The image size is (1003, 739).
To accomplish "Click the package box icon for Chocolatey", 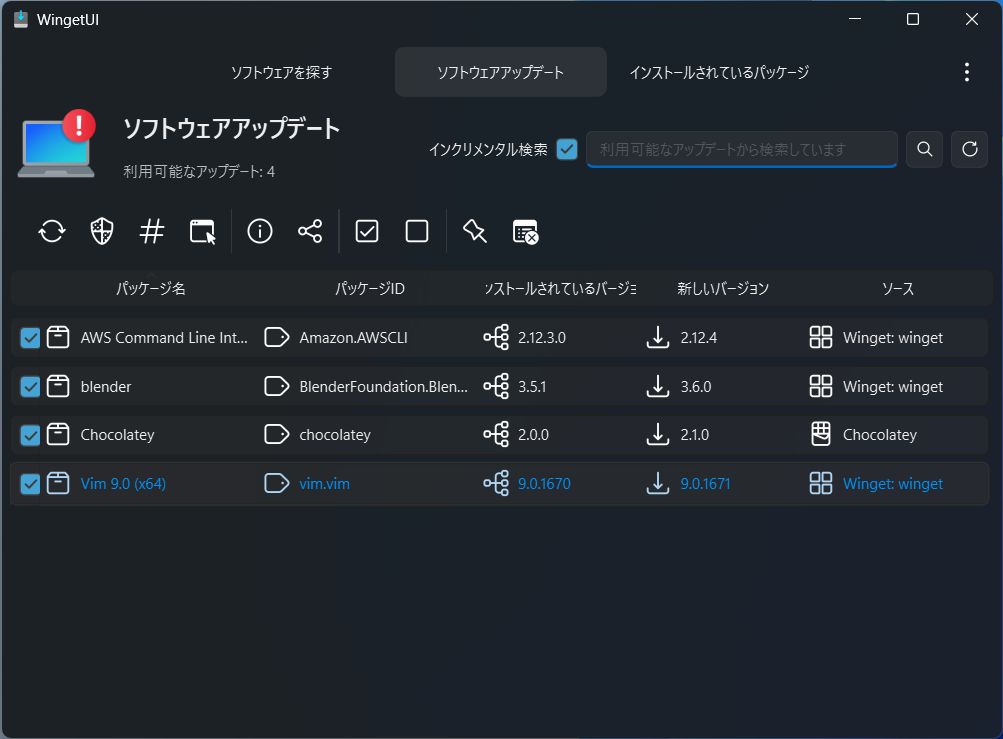I will click(58, 434).
